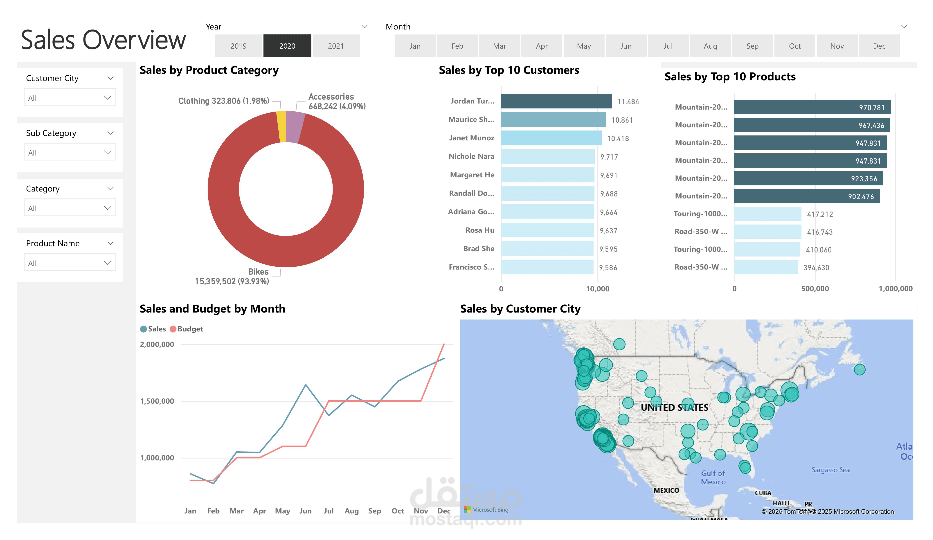Select product bar with value 970,781
933x540 pixels.
tap(812, 107)
